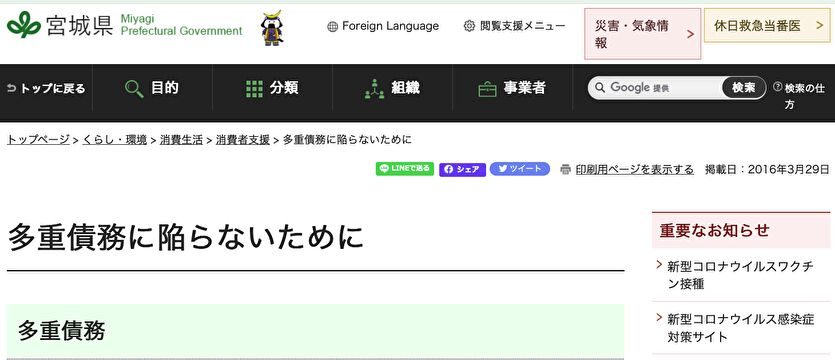Open 災害・気象情報 banner
The width and height of the screenshot is (835, 360).
coord(642,34)
